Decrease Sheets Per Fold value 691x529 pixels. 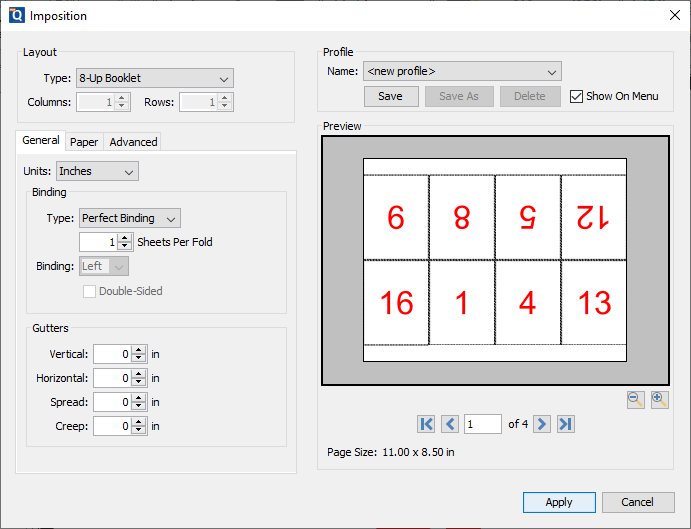125,246
